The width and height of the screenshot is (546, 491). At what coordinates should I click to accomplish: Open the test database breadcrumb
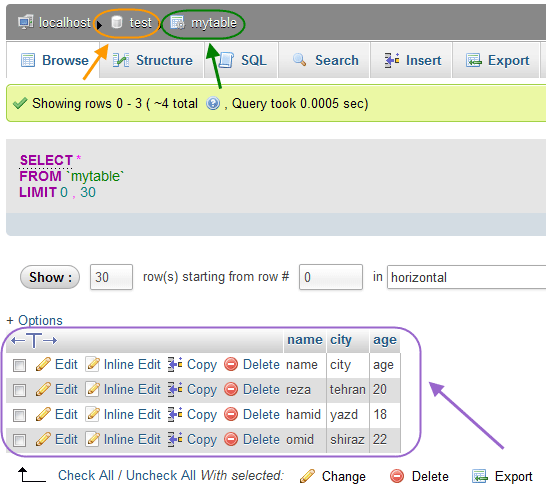click(x=140, y=23)
